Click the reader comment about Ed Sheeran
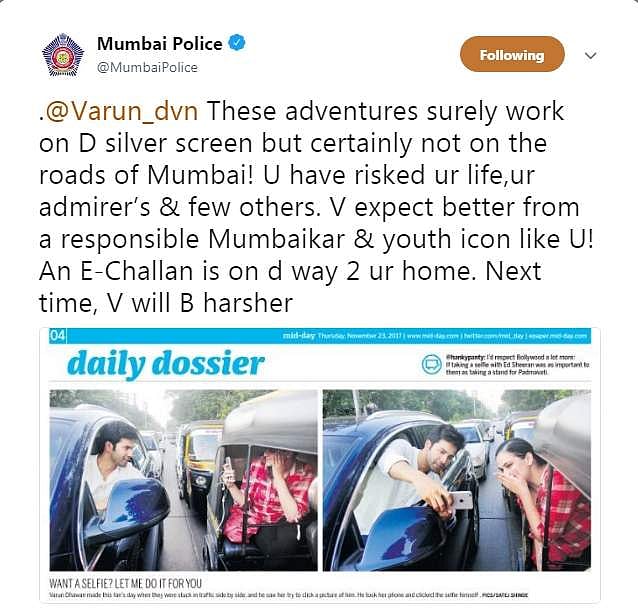This screenshot has width=638, height=610. click(517, 364)
